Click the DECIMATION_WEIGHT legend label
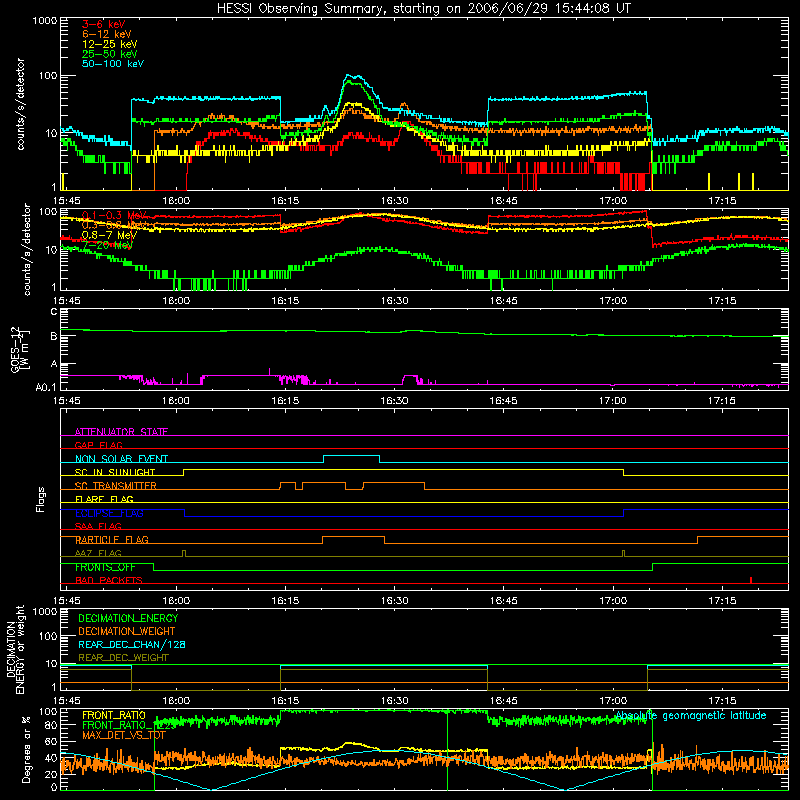The height and width of the screenshot is (800, 800). click(x=127, y=631)
